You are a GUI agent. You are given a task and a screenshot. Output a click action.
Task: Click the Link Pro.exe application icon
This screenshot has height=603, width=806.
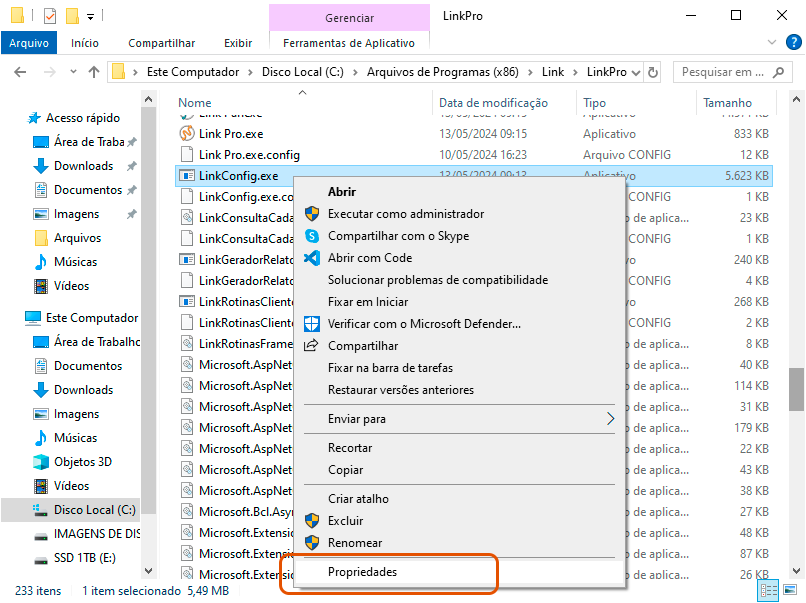186,133
